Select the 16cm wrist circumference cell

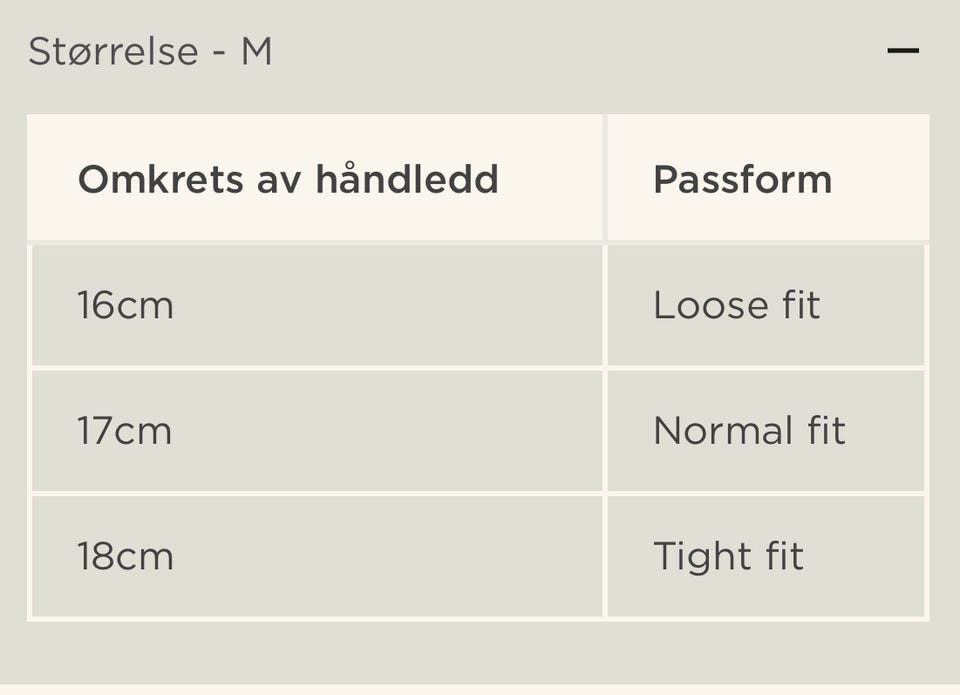click(125, 305)
